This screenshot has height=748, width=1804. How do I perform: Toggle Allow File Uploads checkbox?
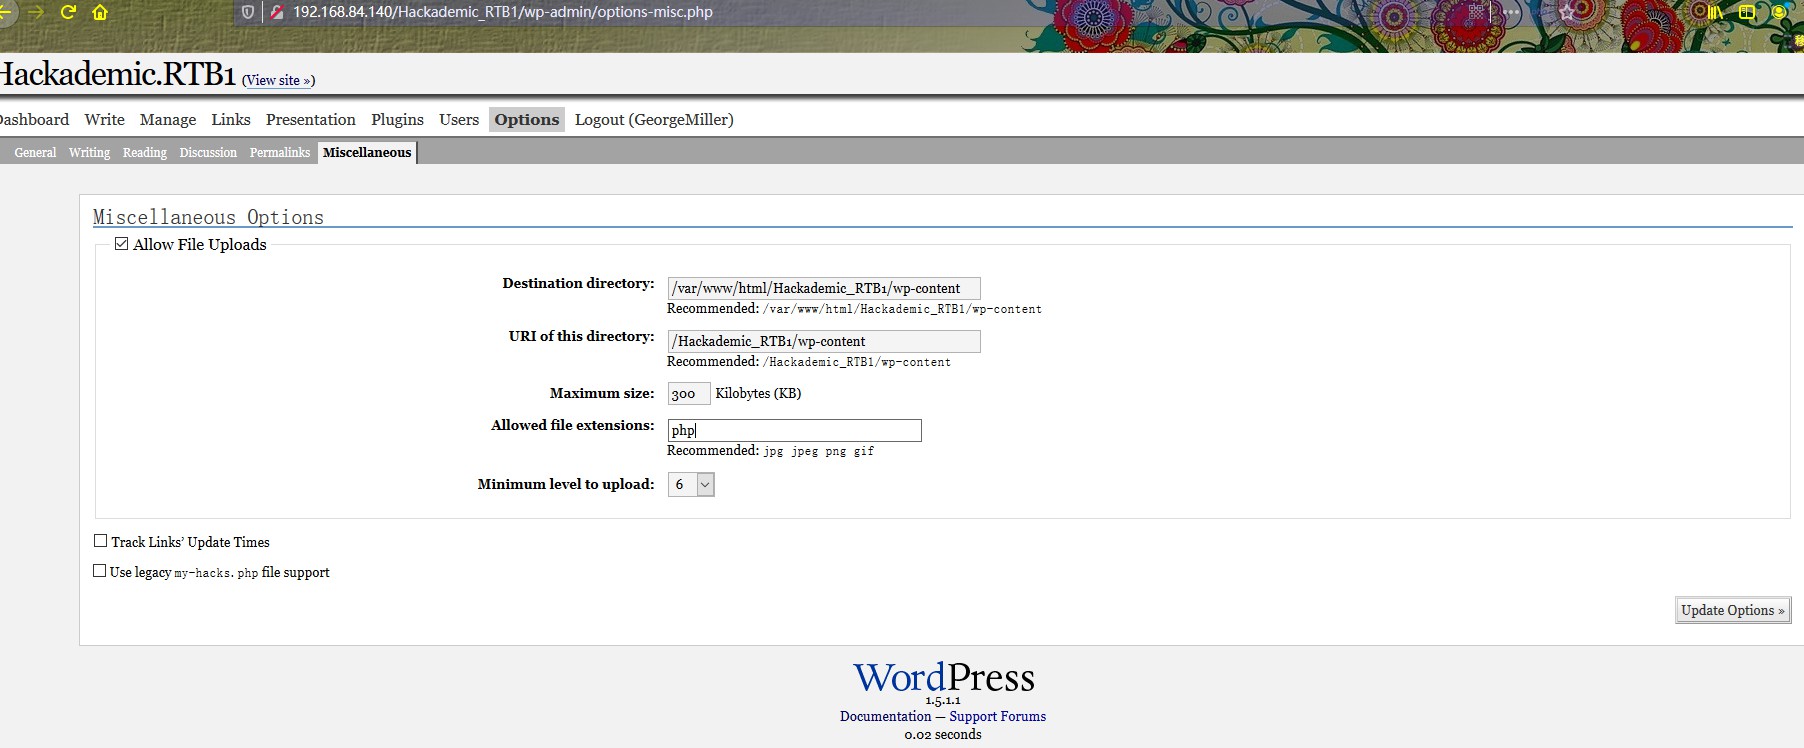[122, 244]
